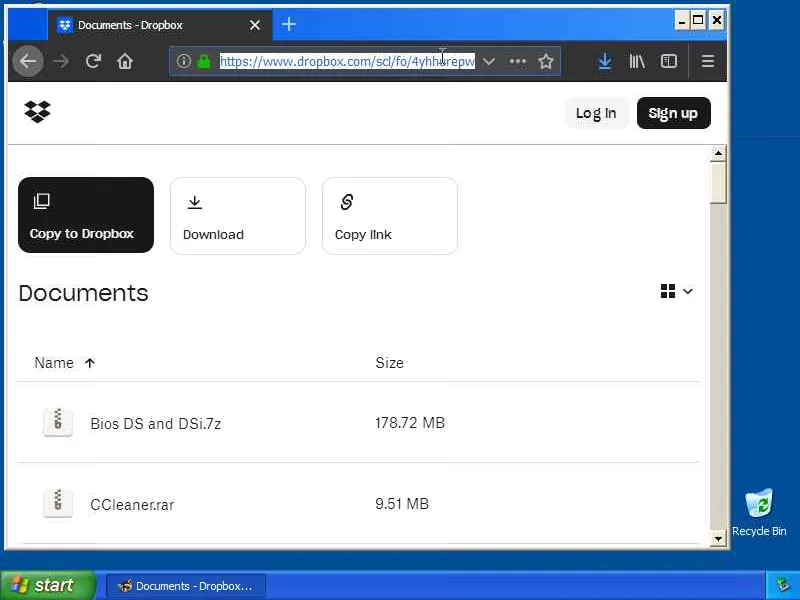Bookmark this page with the star icon

click(x=546, y=61)
